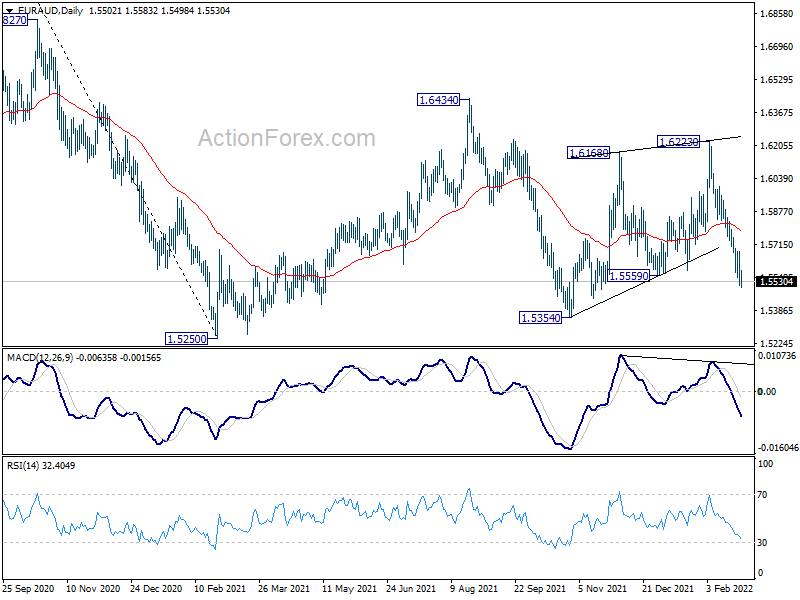Click the EURAUD,Daily chart title
This screenshot has width=800, height=600.
point(50,10)
